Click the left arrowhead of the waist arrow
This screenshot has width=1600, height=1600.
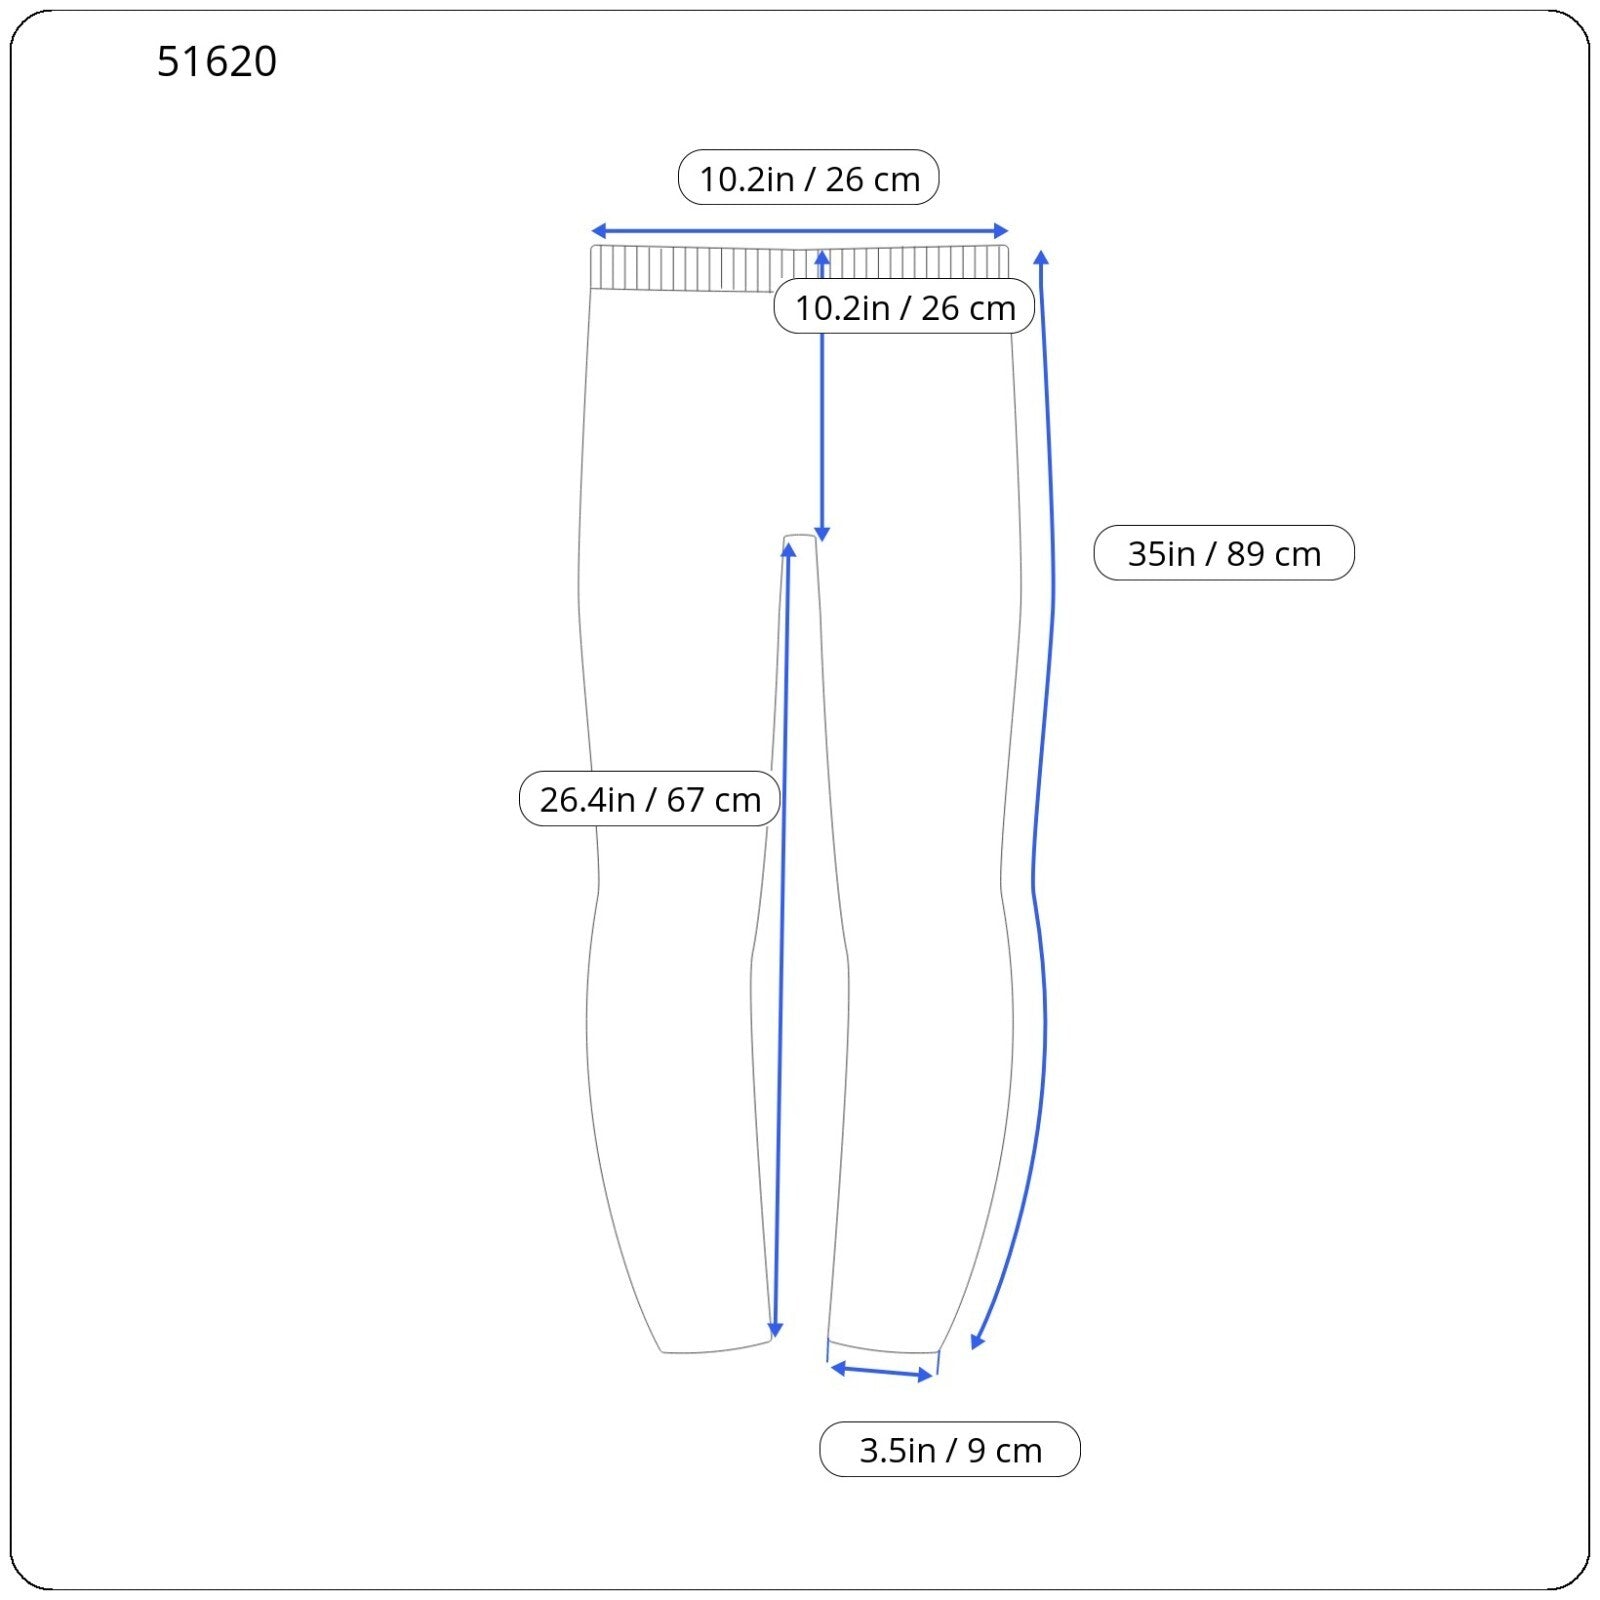tap(598, 231)
